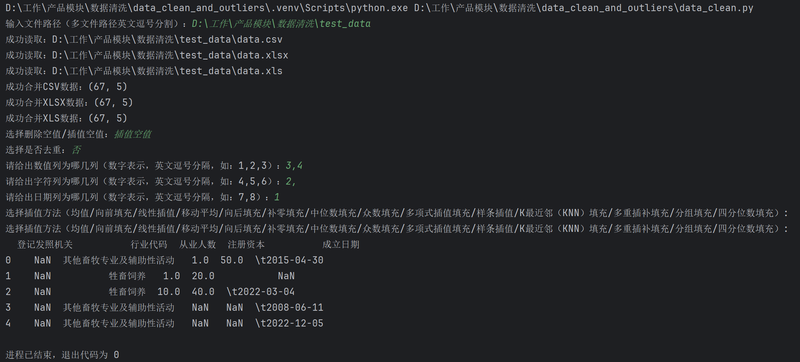Click the 成功合并CSV数据 output line
Viewport: 800px width, 362px height.
[x=66, y=87]
